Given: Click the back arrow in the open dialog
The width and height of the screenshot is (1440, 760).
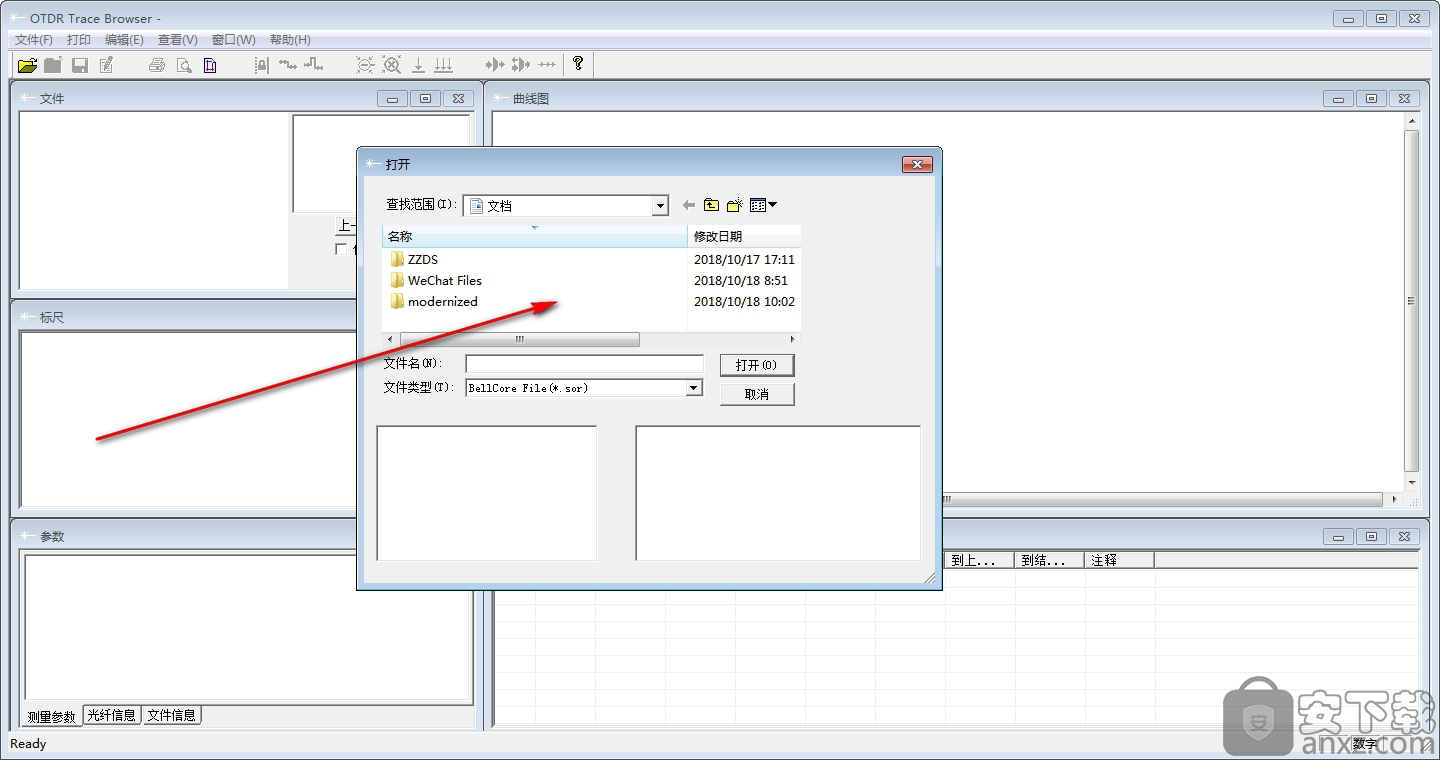Looking at the screenshot, I should point(688,205).
